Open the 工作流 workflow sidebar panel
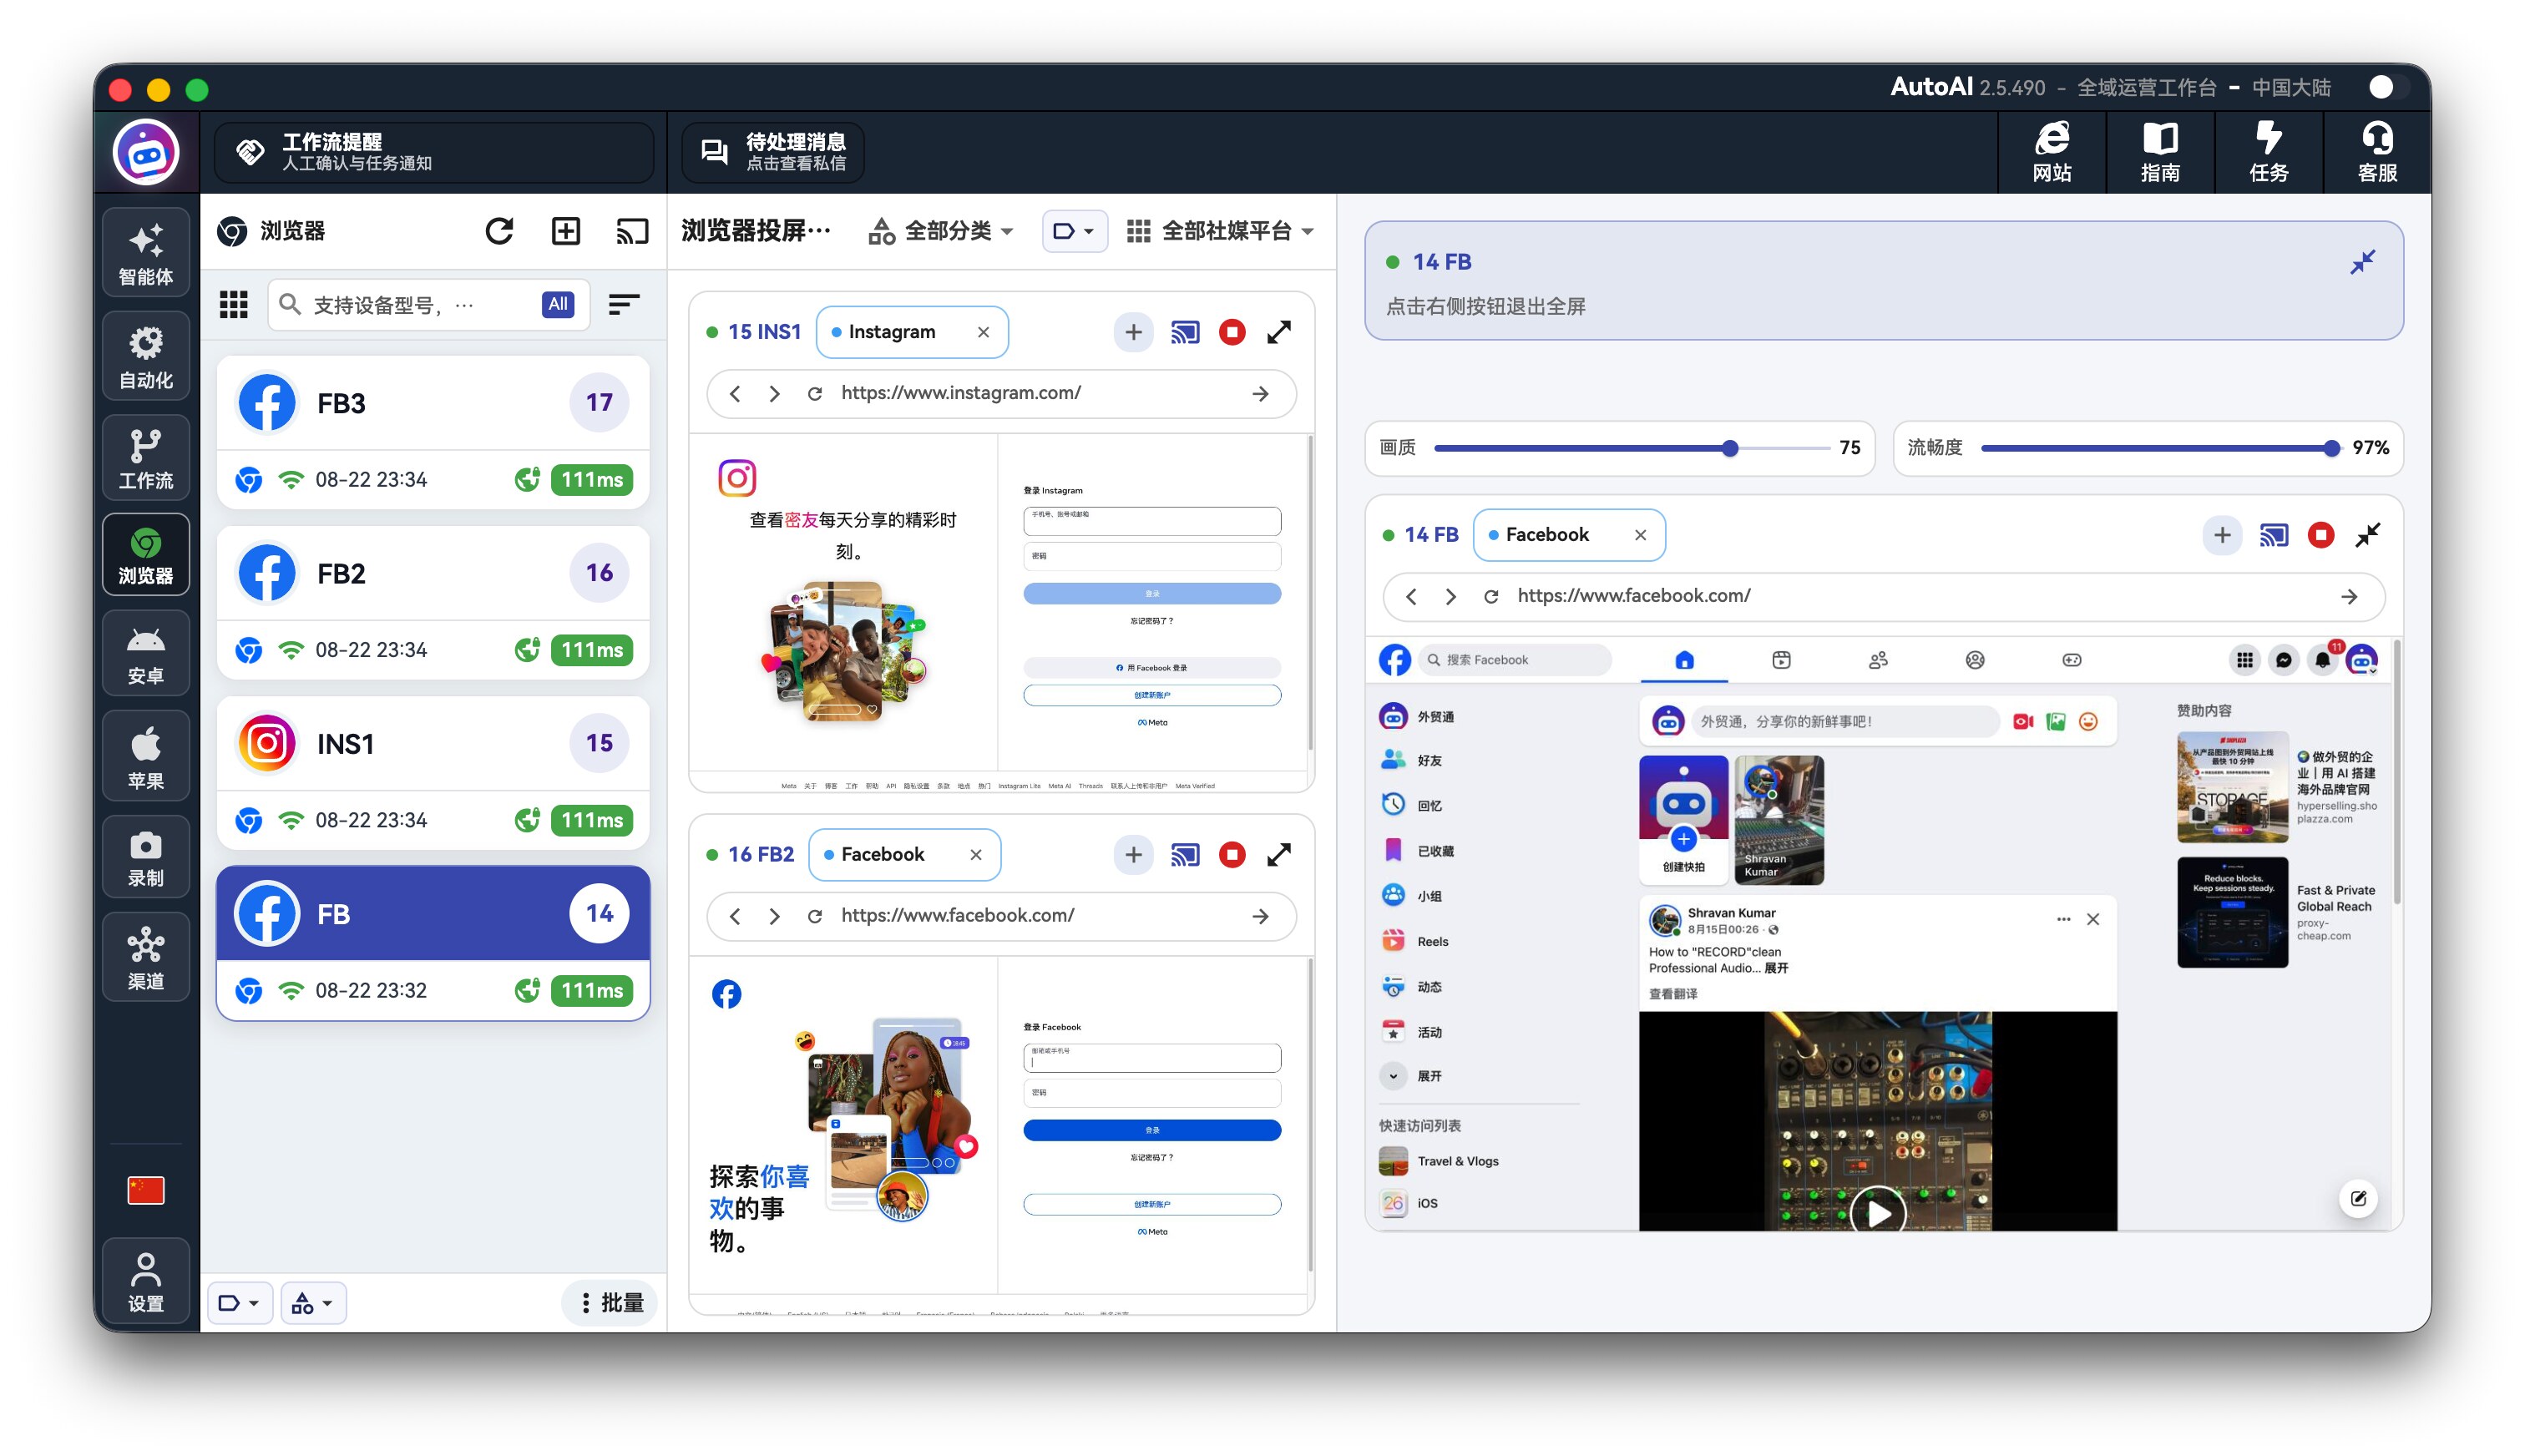2525x1456 pixels. [146, 458]
